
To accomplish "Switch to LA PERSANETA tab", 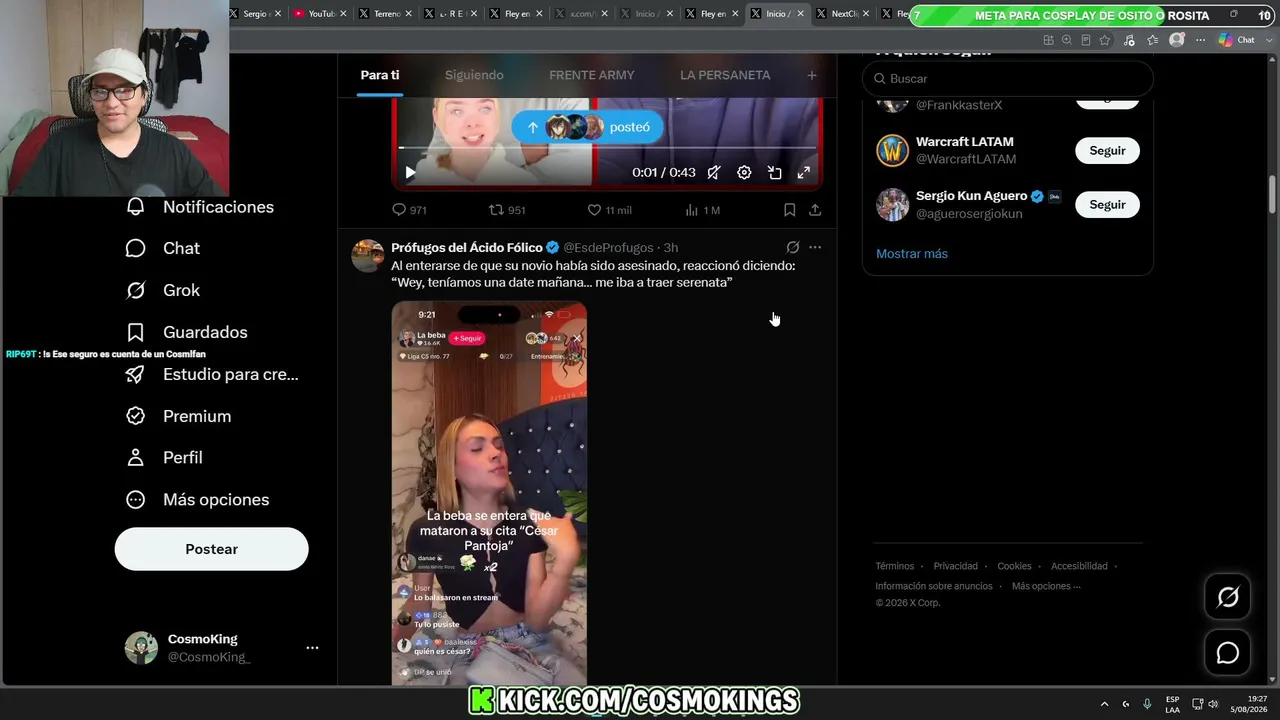I will 725,75.
